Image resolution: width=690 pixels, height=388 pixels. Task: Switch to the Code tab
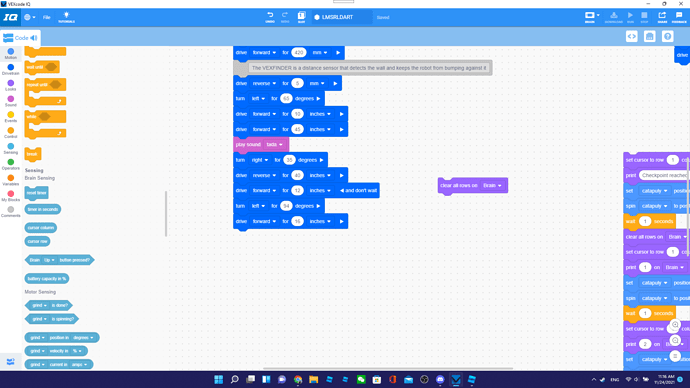pos(21,38)
